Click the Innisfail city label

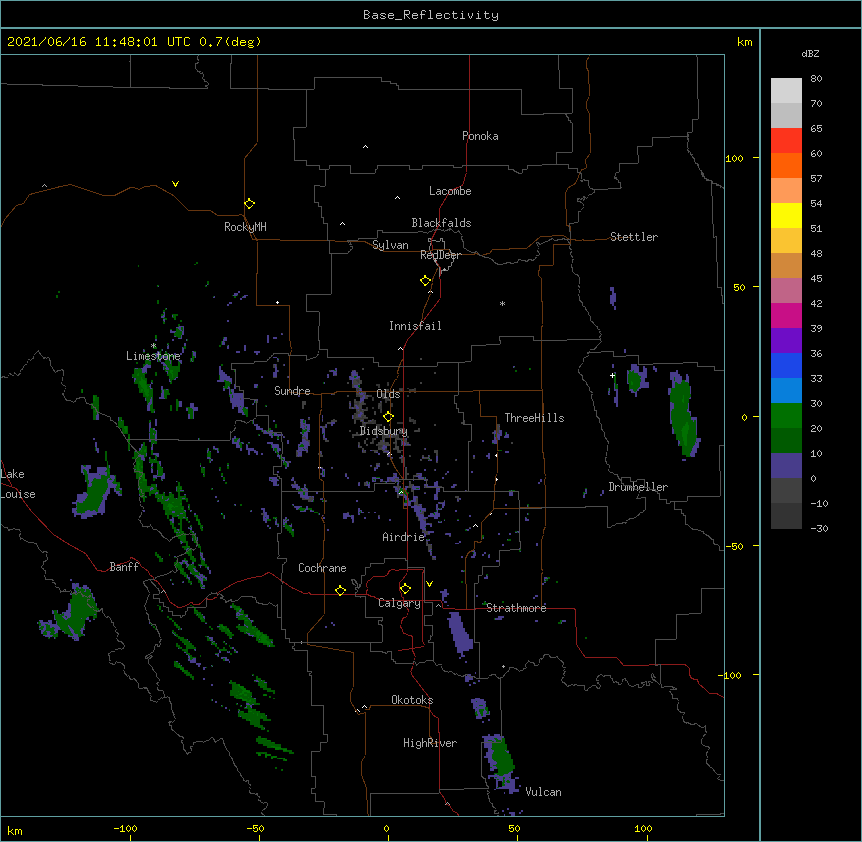[x=415, y=326]
